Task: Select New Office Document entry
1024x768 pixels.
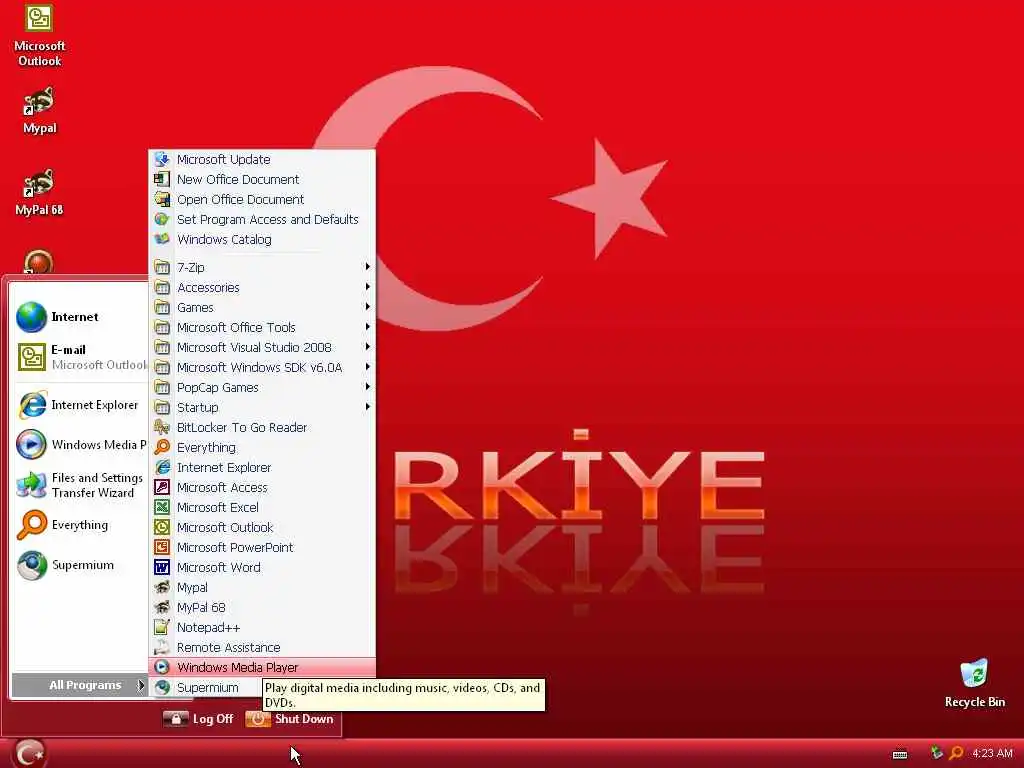Action: [x=262, y=180]
